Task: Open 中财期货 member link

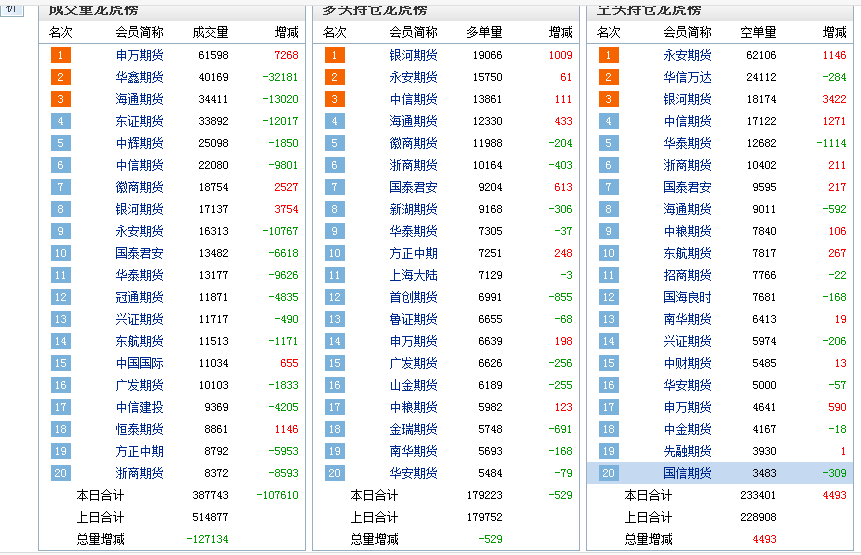Action: pyautogui.click(x=687, y=363)
